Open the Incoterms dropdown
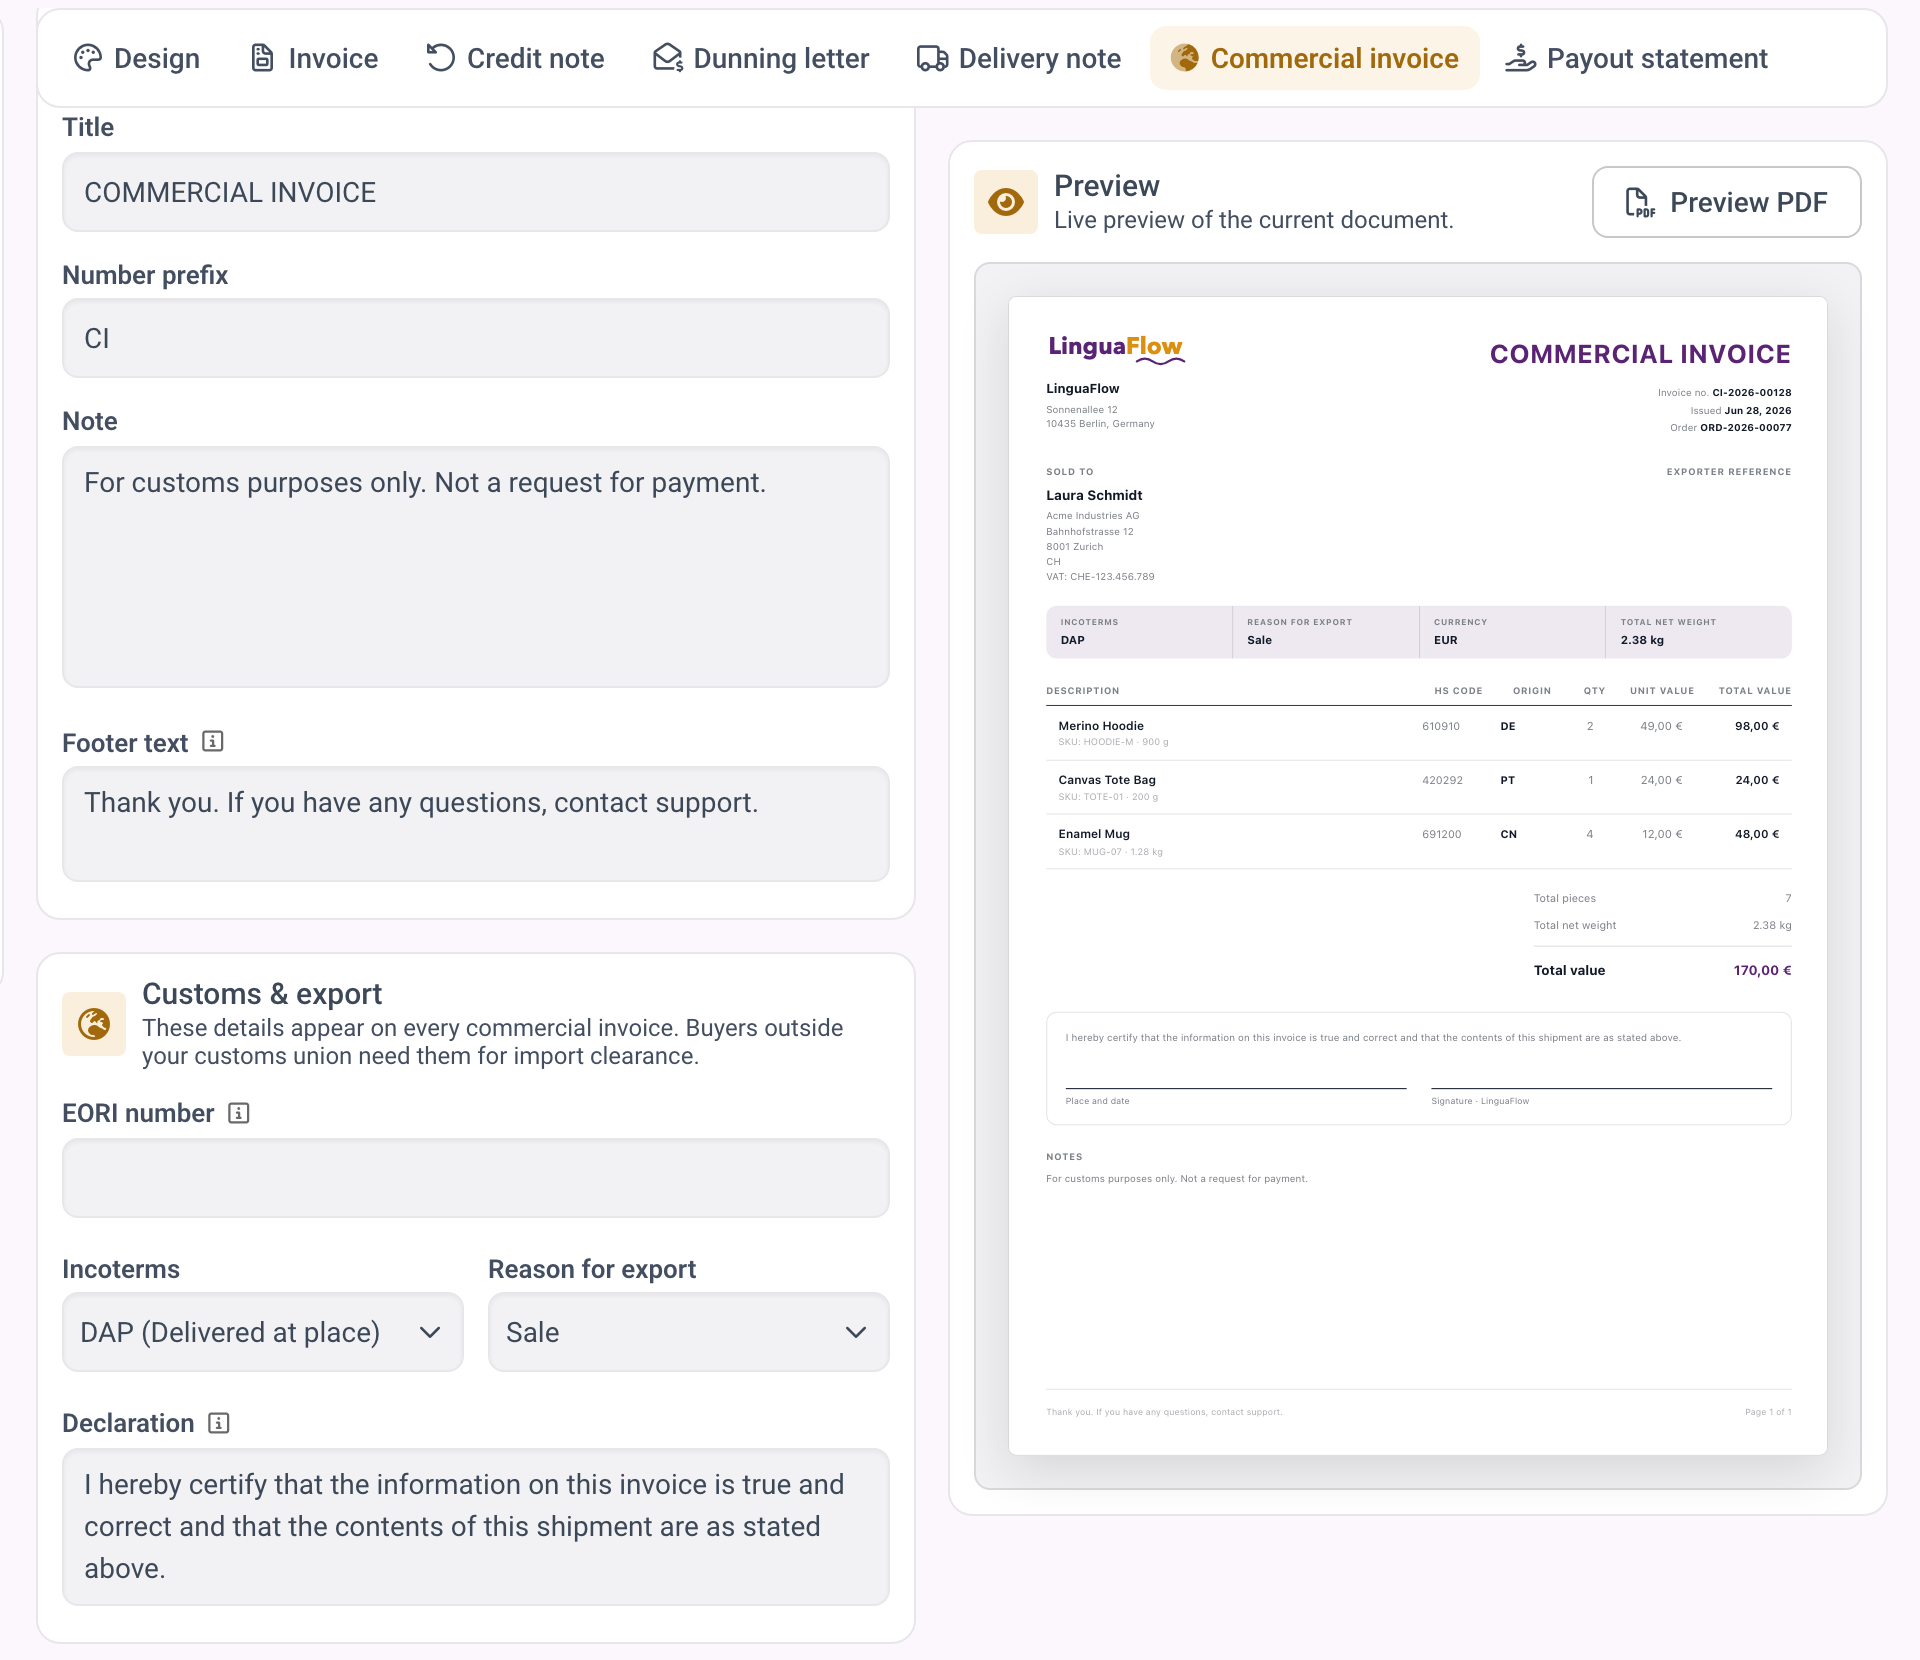Image resolution: width=1920 pixels, height=1660 pixels. click(x=263, y=1332)
